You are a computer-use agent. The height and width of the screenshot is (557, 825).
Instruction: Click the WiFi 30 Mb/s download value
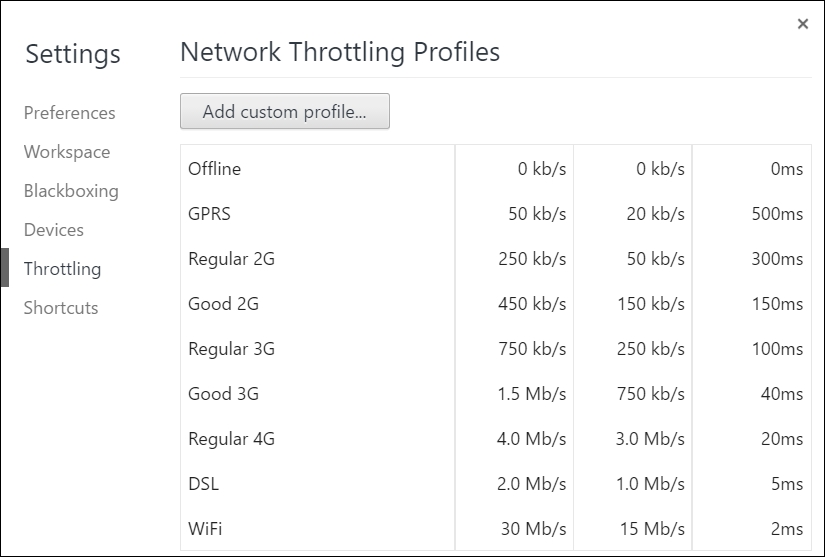(x=533, y=528)
